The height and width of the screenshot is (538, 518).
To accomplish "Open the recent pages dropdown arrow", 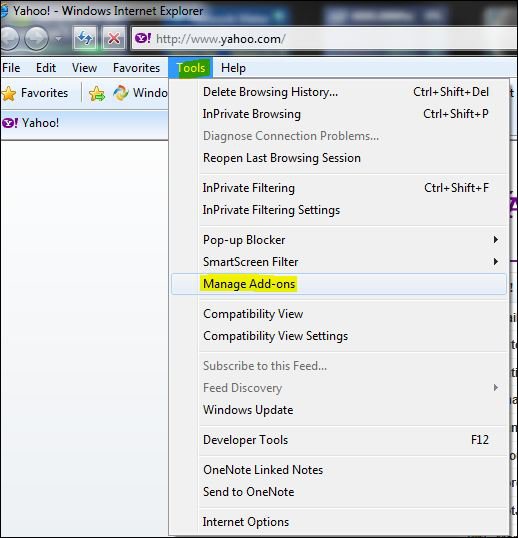I will (x=59, y=39).
